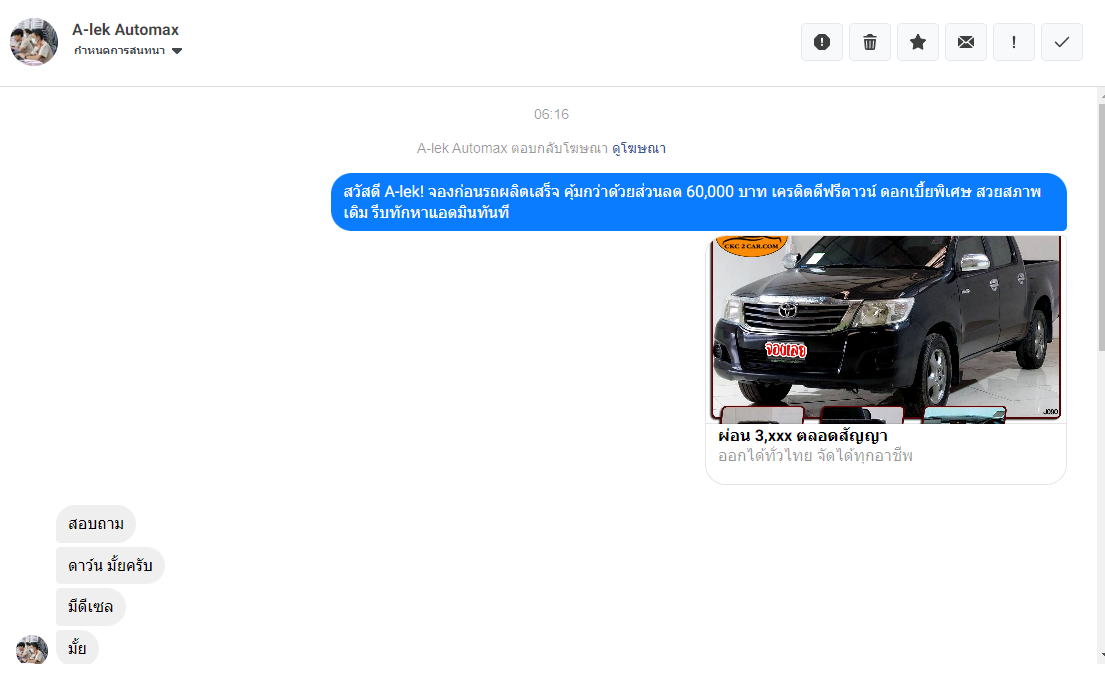The height and width of the screenshot is (673, 1105).
Task: Select the มั้ย message bubble
Action: coord(77,648)
